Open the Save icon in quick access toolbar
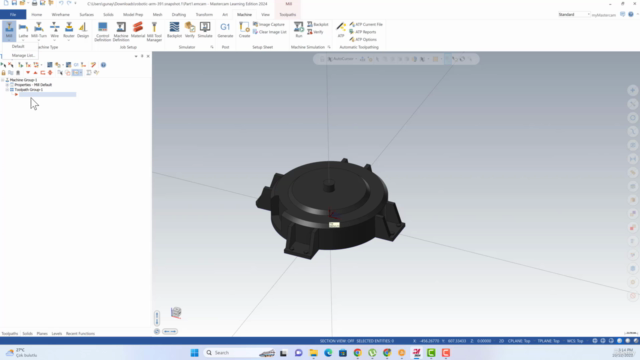The height and width of the screenshot is (360, 640). point(14,3)
